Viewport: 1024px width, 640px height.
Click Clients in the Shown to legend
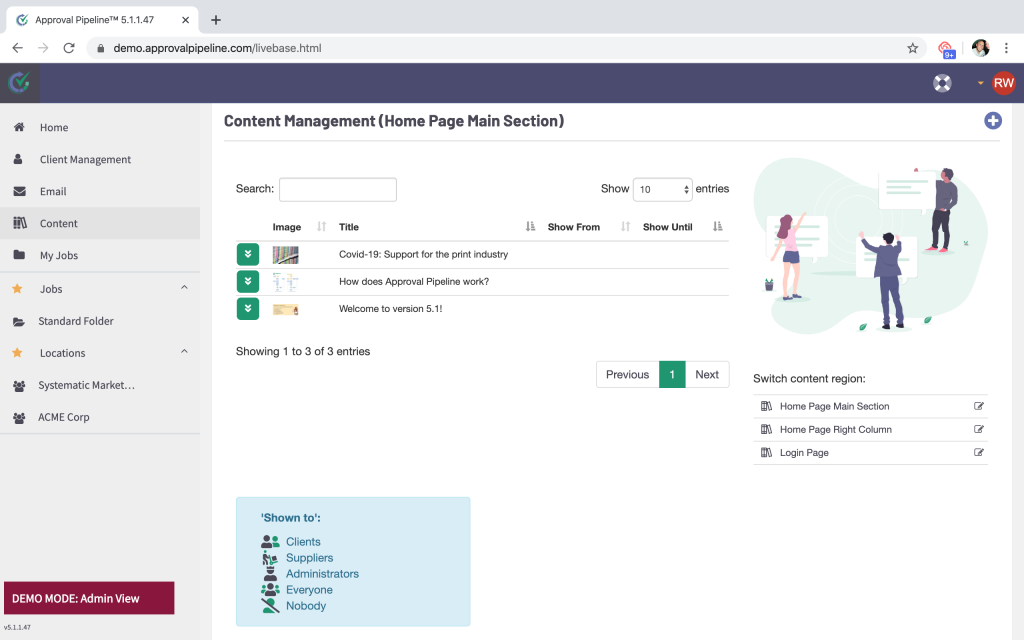point(303,542)
